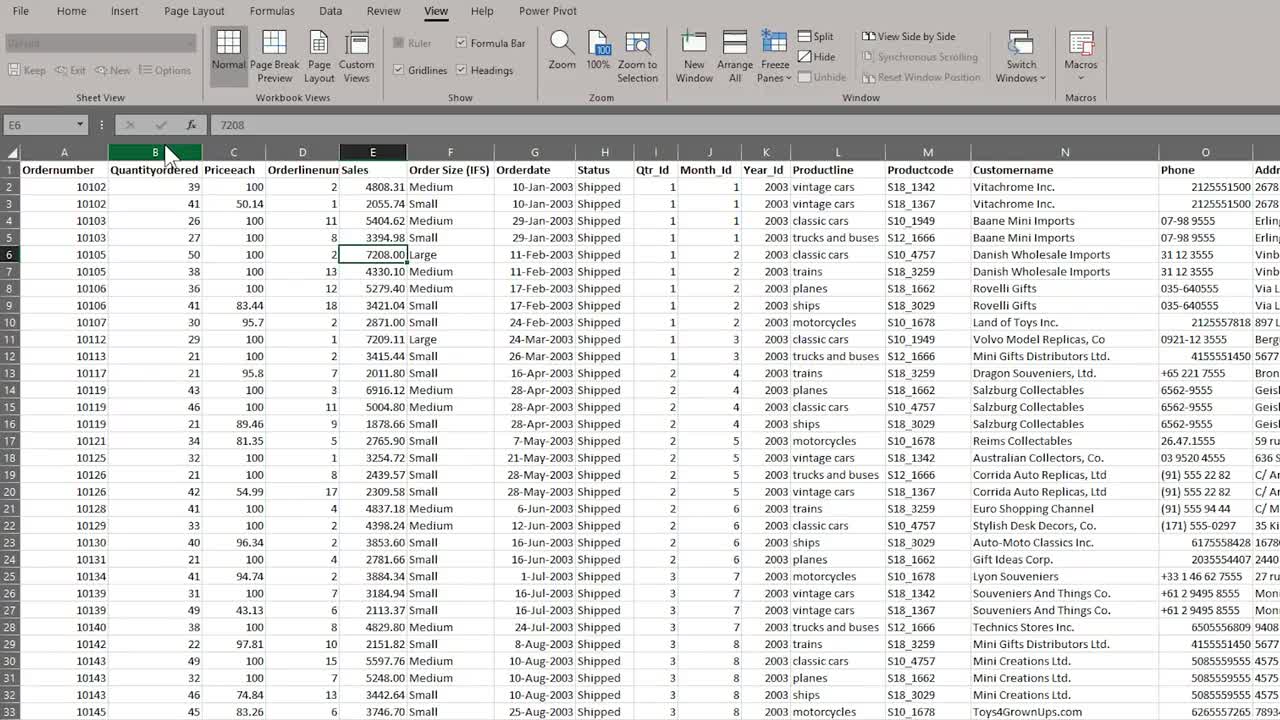Hide the current window

pyautogui.click(x=816, y=57)
